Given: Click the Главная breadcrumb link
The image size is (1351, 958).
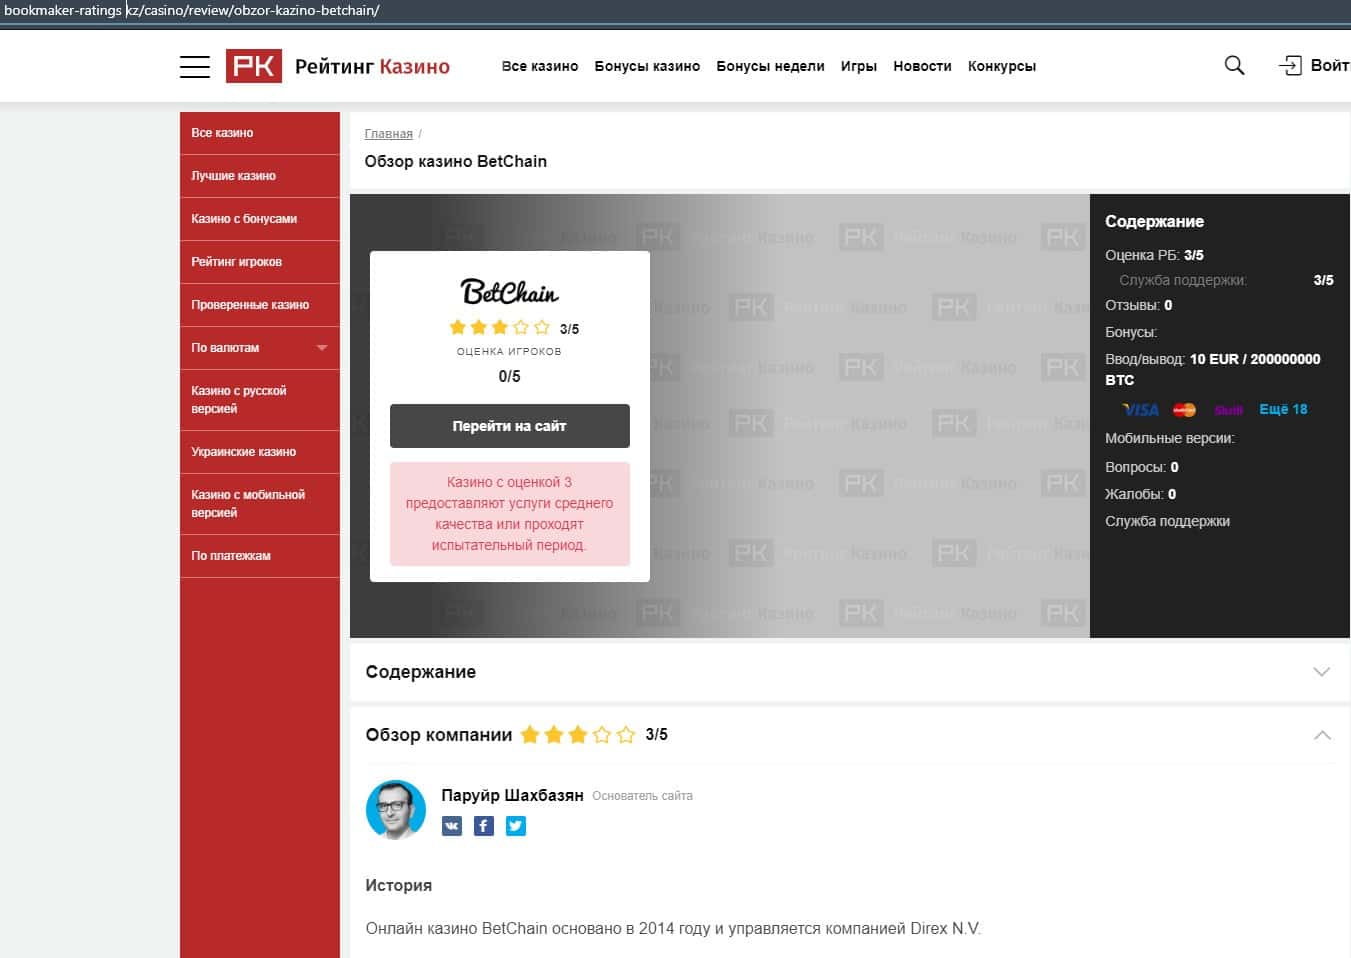Looking at the screenshot, I should pyautogui.click(x=388, y=134).
